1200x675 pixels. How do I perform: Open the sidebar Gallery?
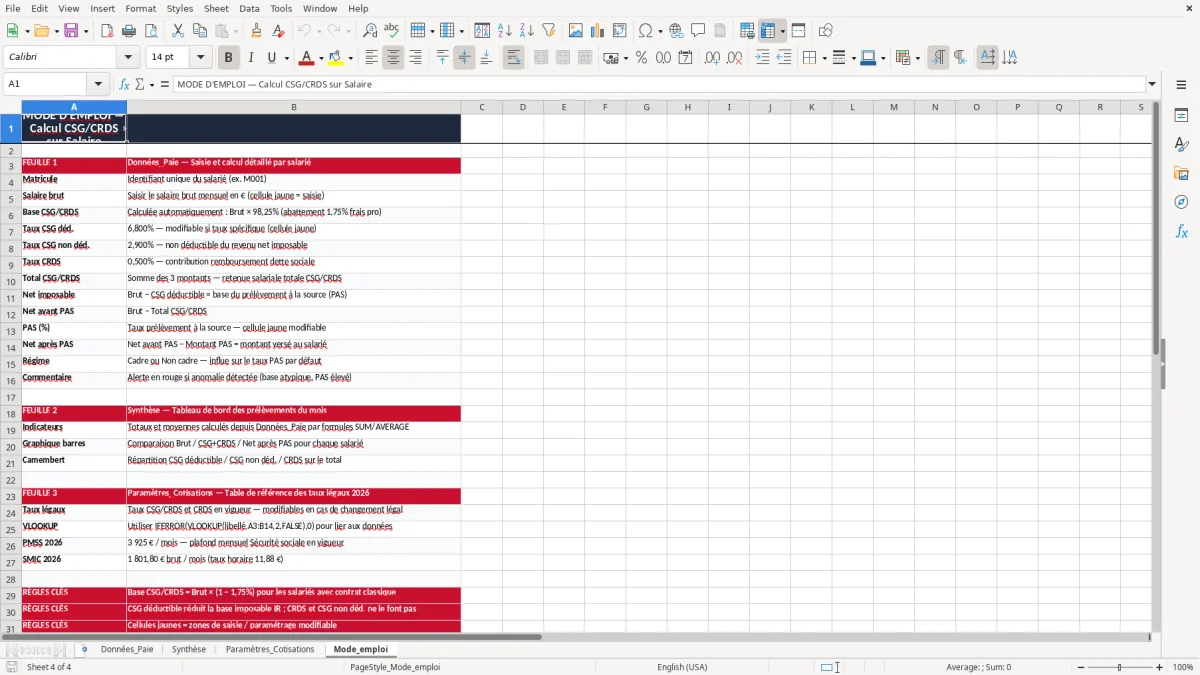pyautogui.click(x=1181, y=173)
